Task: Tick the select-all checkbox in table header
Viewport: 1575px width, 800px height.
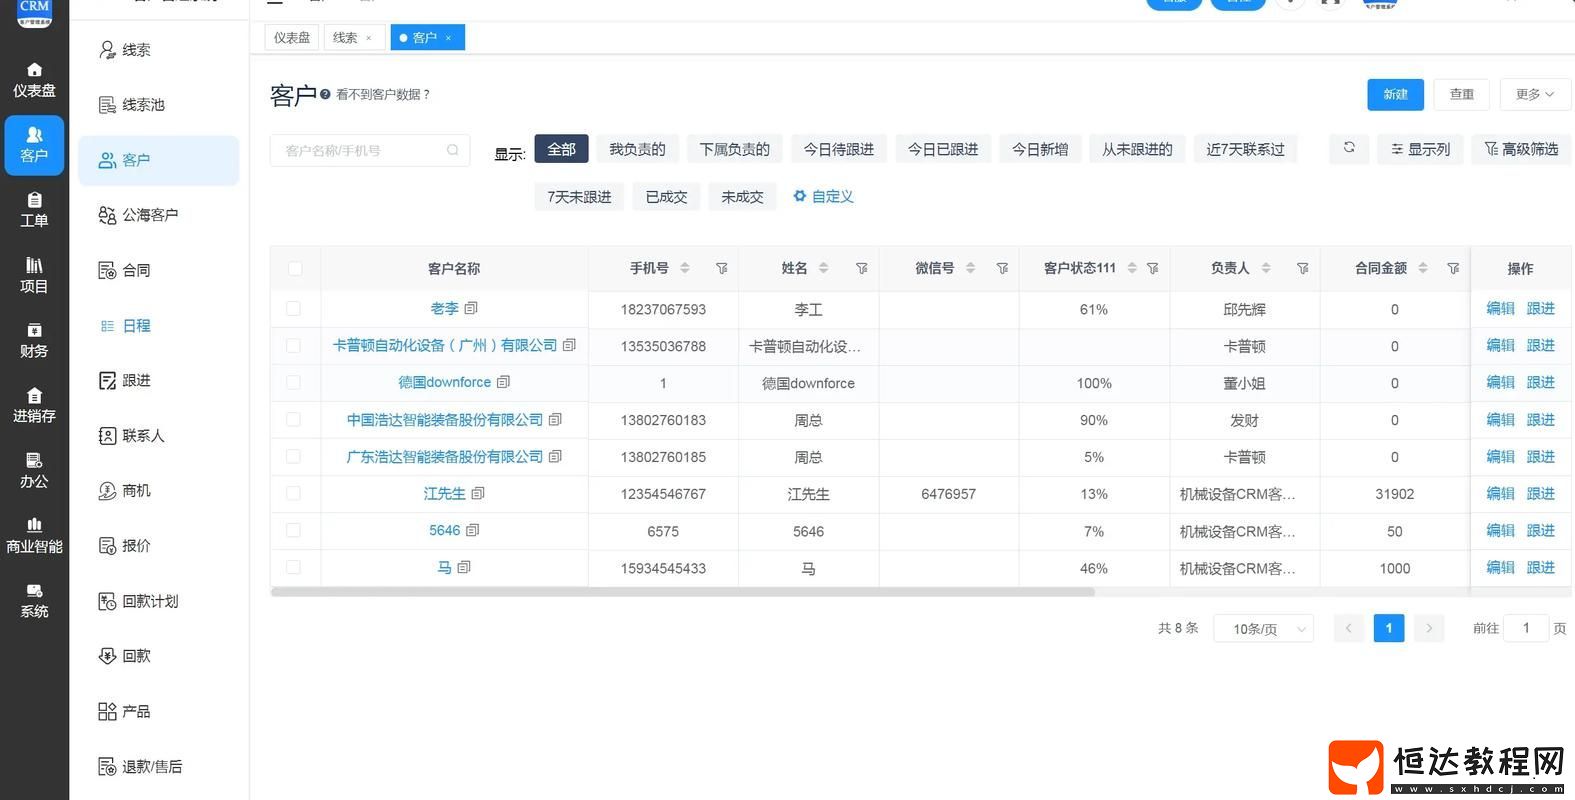Action: tap(295, 268)
